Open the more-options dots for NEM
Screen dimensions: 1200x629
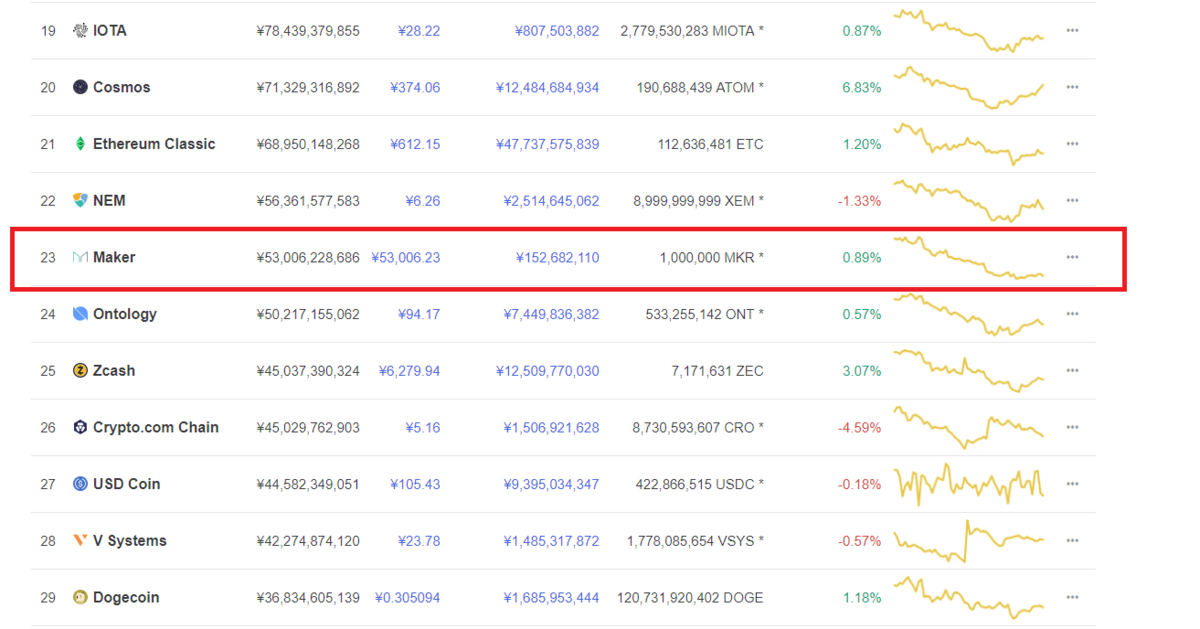coord(1072,201)
